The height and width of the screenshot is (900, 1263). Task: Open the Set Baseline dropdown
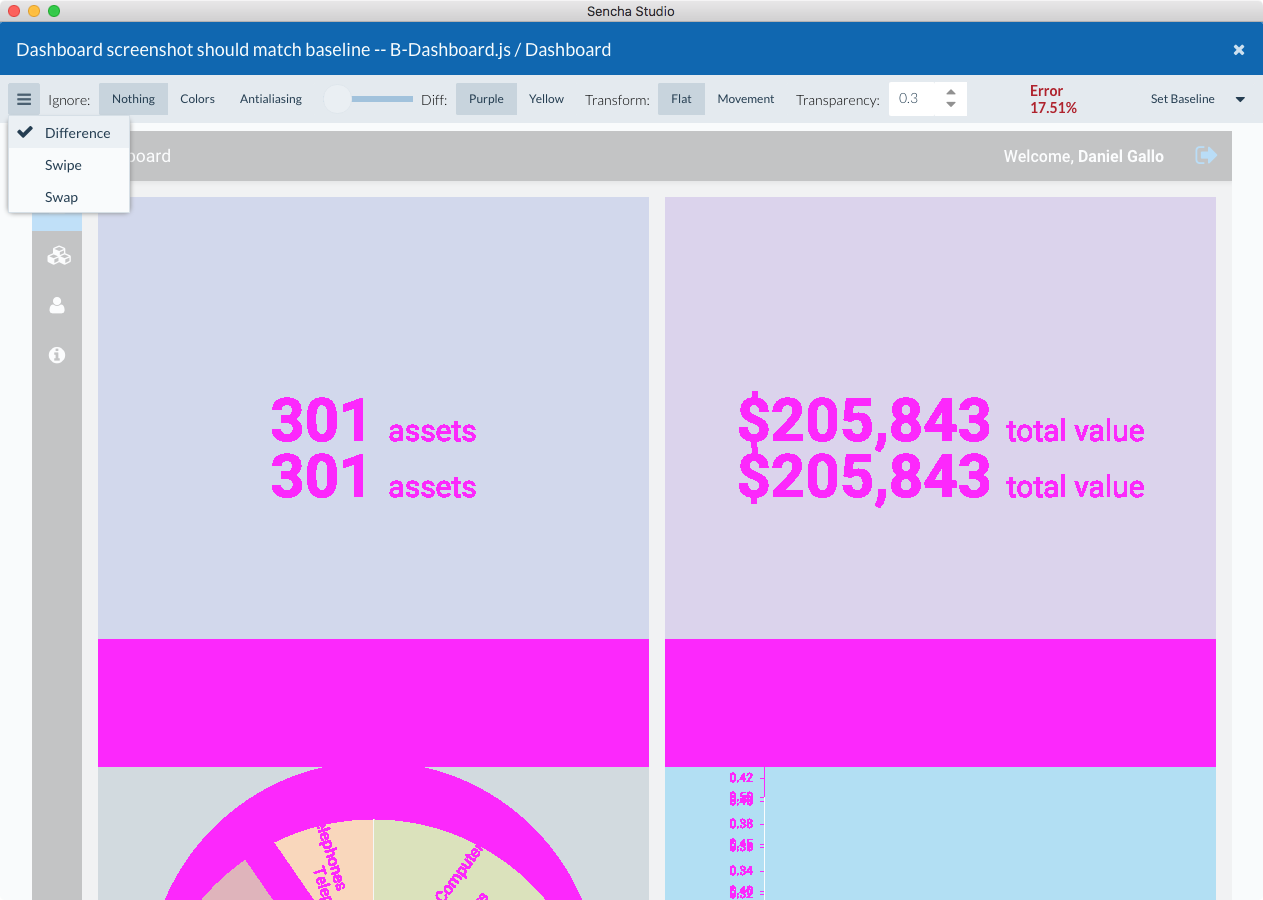point(1239,99)
